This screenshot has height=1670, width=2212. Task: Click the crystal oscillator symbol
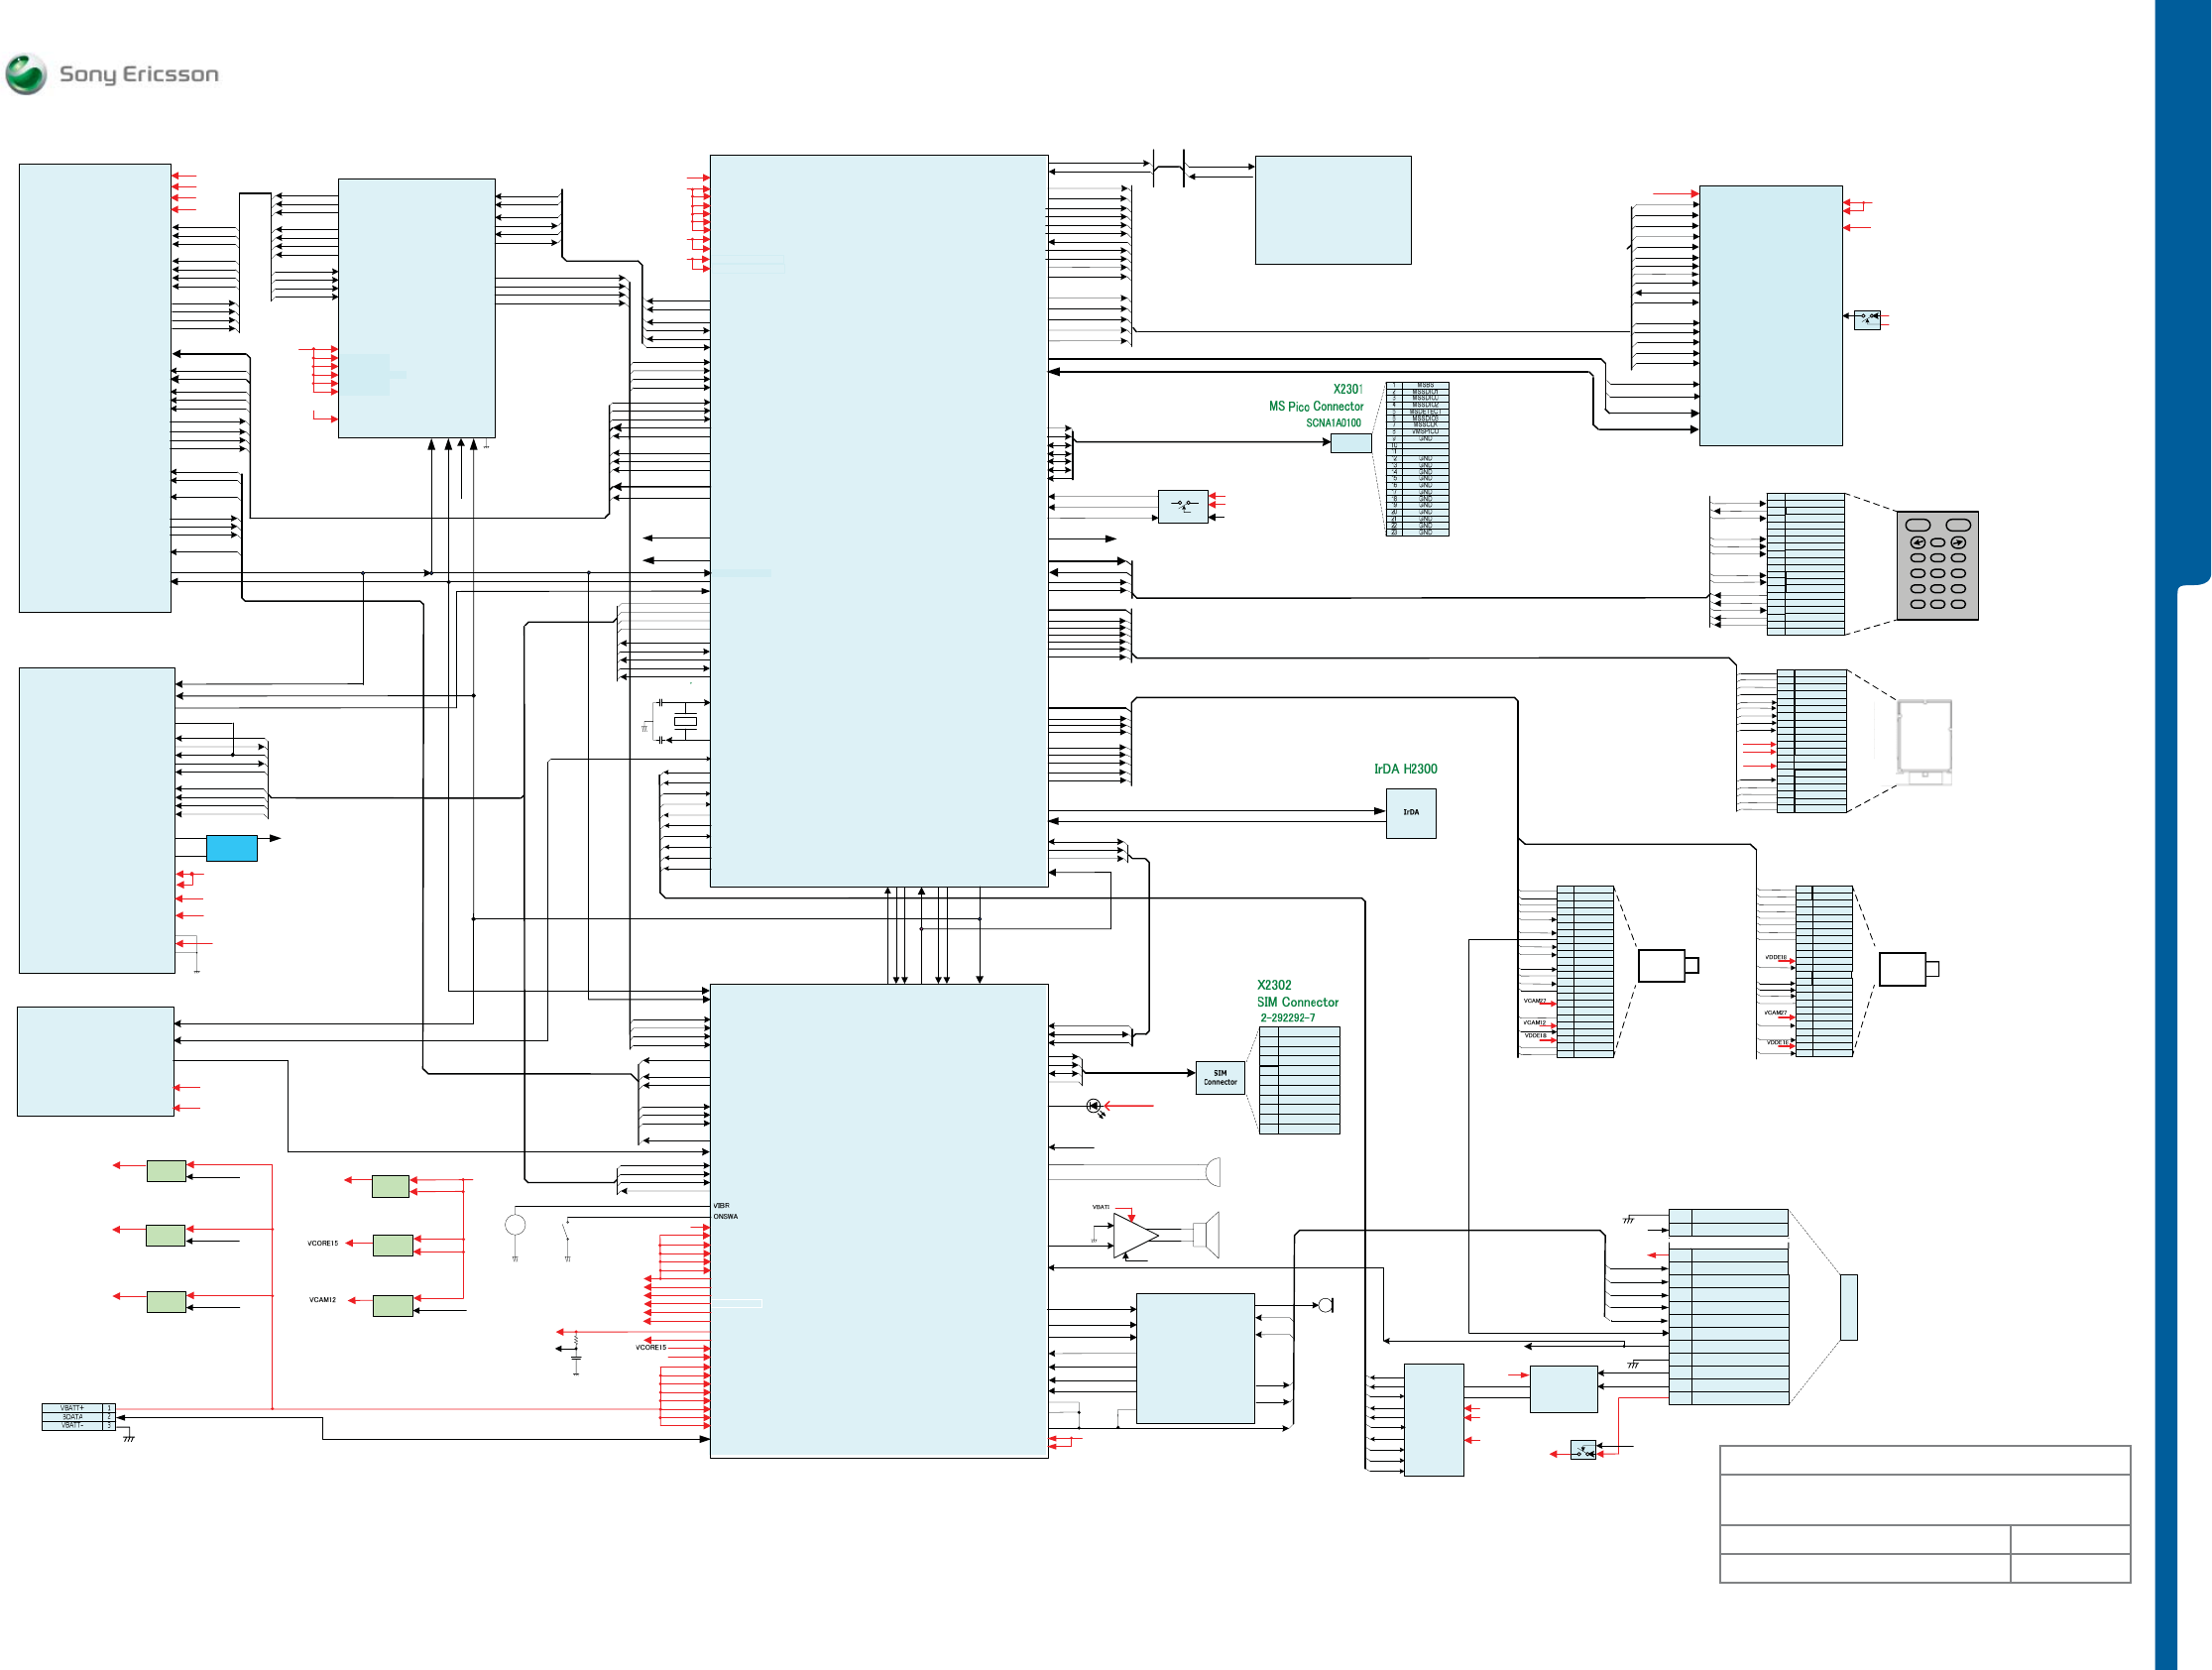coord(685,722)
